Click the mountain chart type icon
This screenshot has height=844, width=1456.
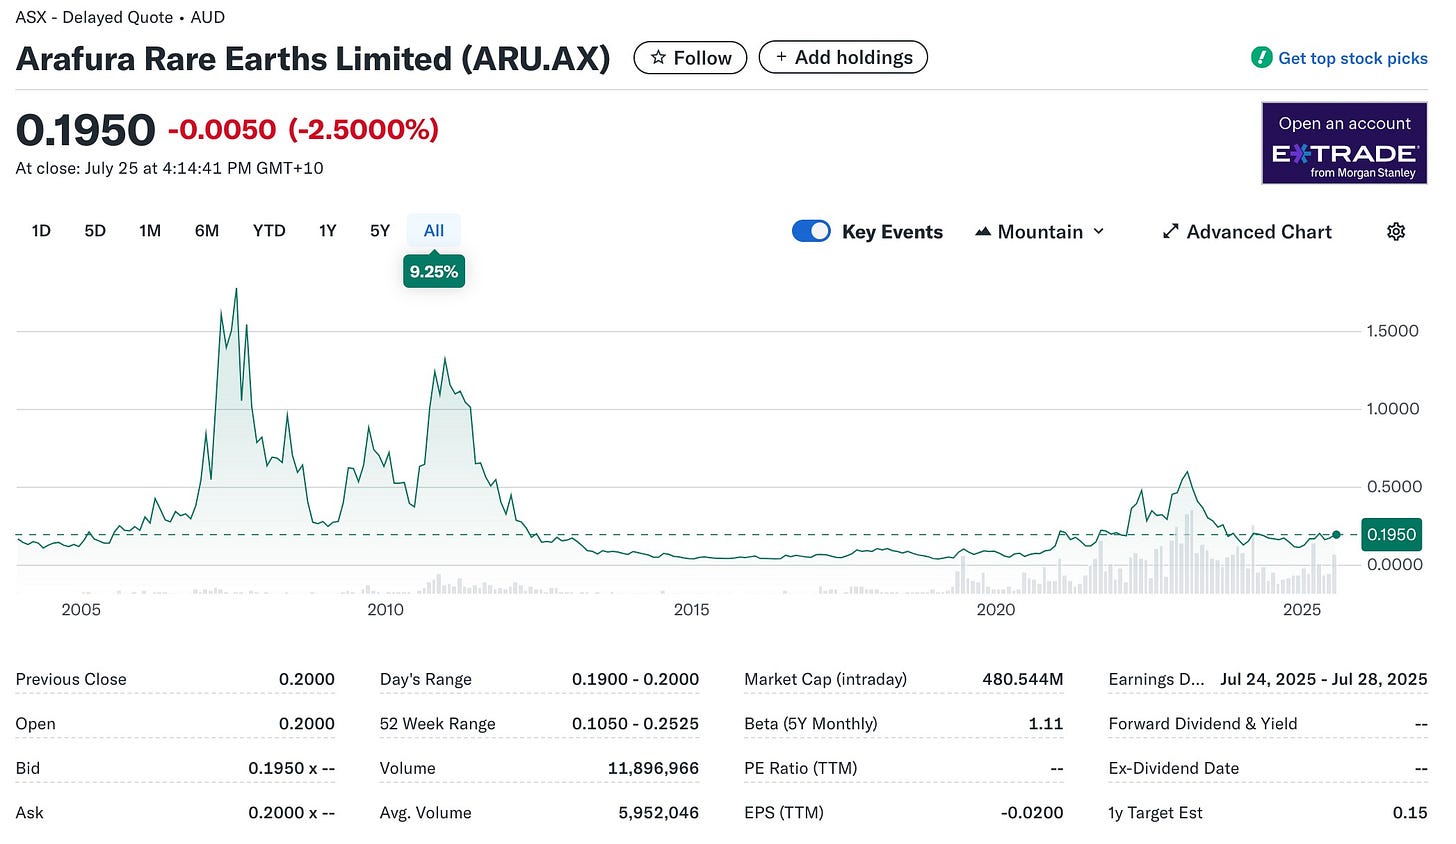[983, 232]
